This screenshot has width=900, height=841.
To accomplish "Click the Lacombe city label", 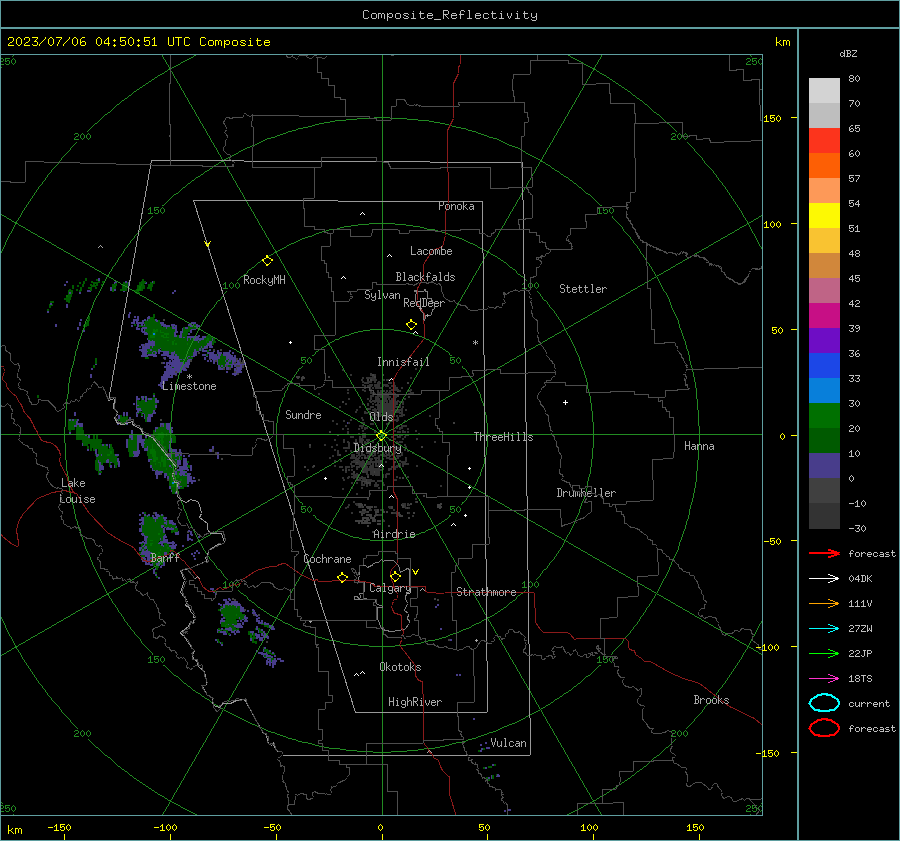I will click(x=431, y=251).
